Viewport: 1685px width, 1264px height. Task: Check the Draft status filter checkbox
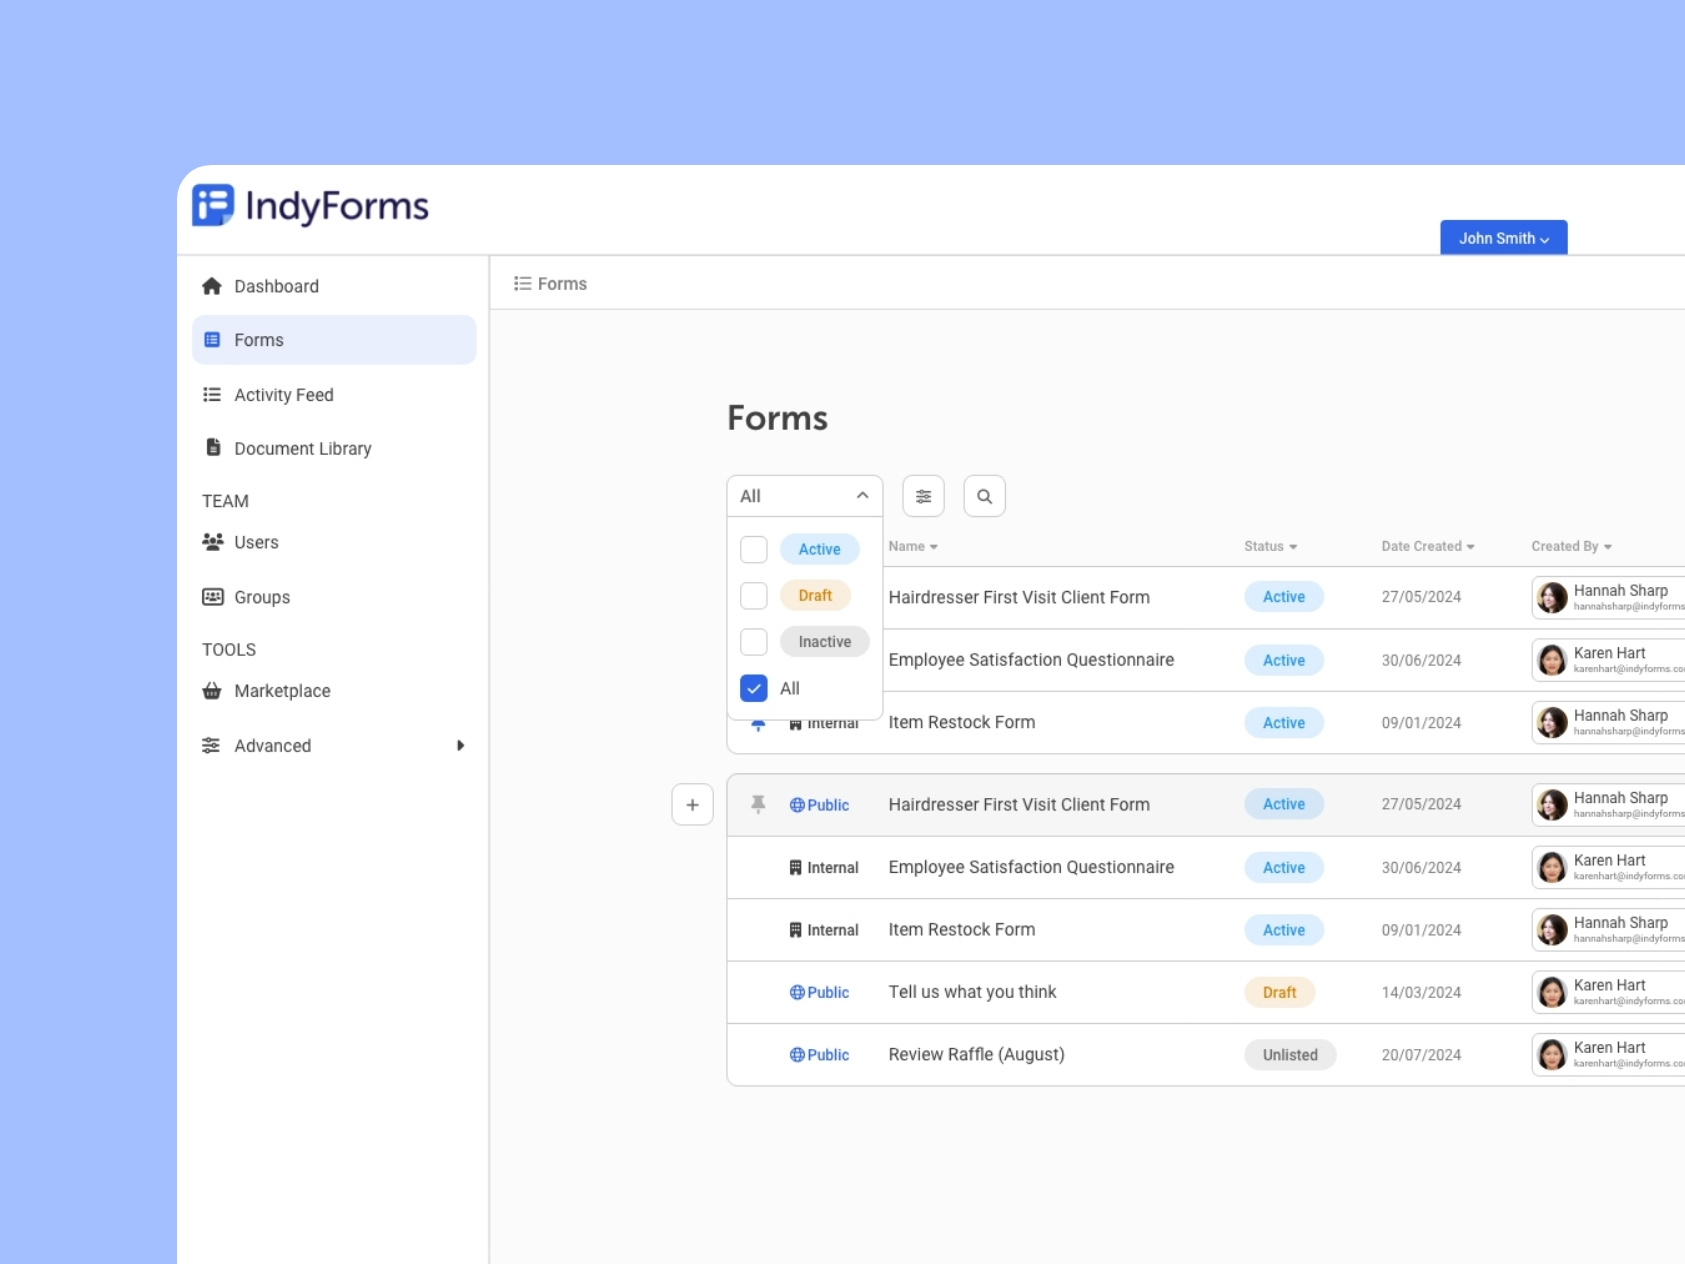753,594
